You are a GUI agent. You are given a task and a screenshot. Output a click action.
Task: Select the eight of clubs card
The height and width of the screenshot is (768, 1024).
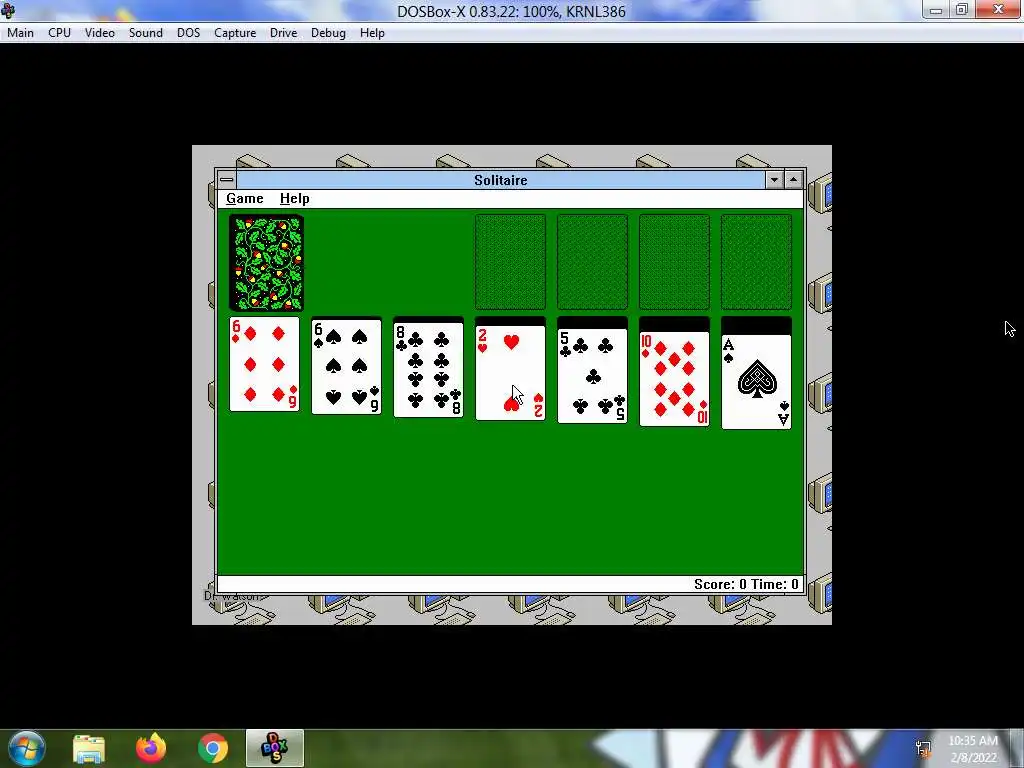click(428, 370)
